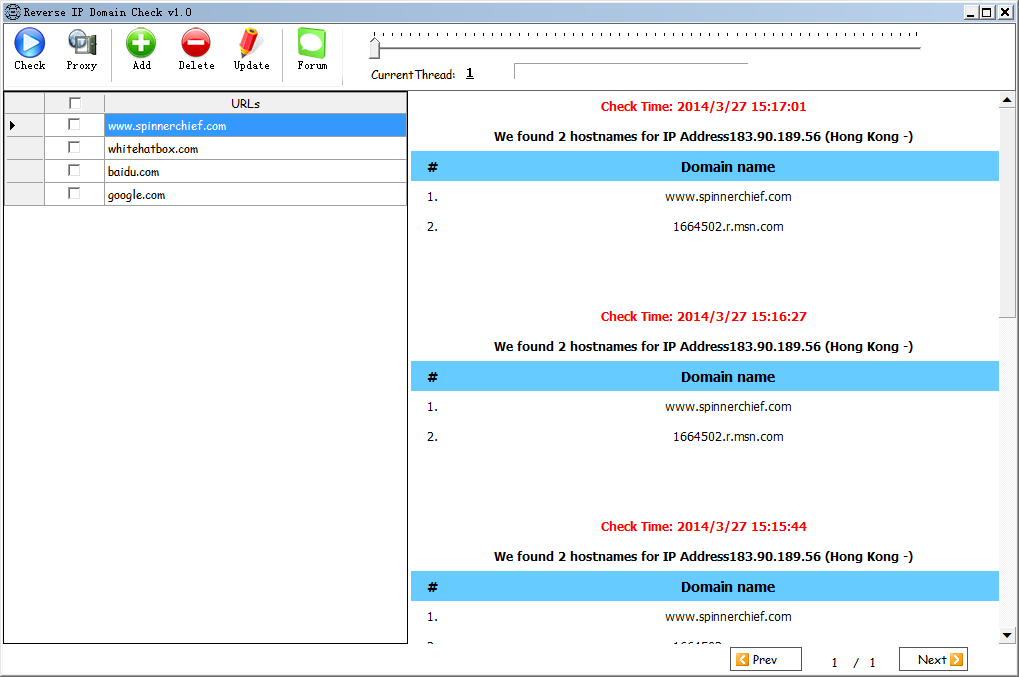Tick the baidu.com row checkbox
This screenshot has width=1019, height=677.
click(x=74, y=171)
